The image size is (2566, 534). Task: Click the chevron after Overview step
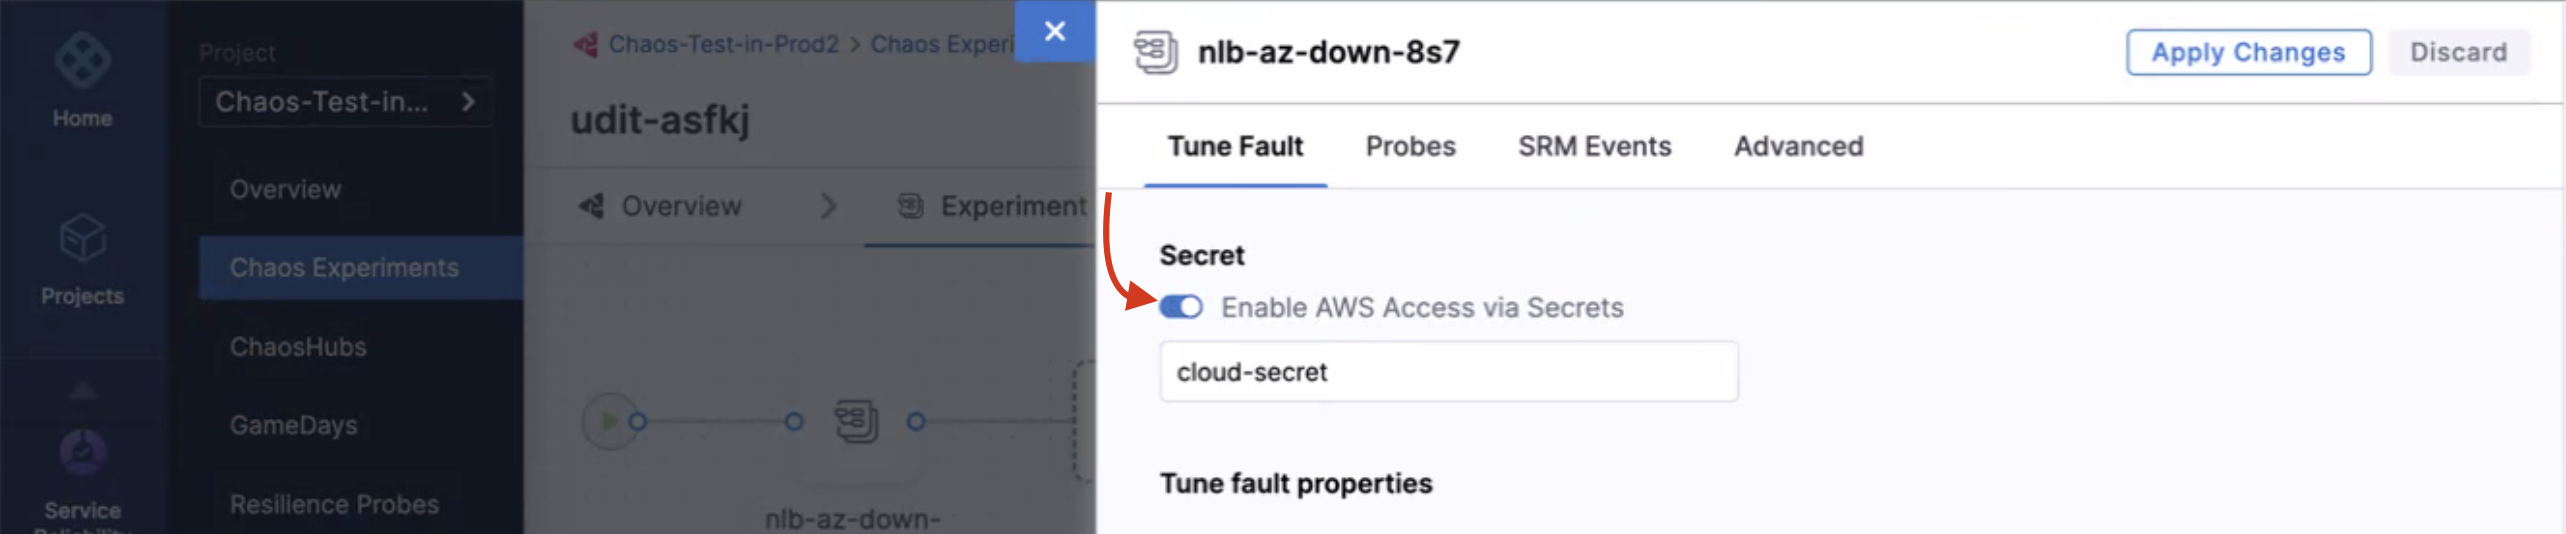coord(828,207)
